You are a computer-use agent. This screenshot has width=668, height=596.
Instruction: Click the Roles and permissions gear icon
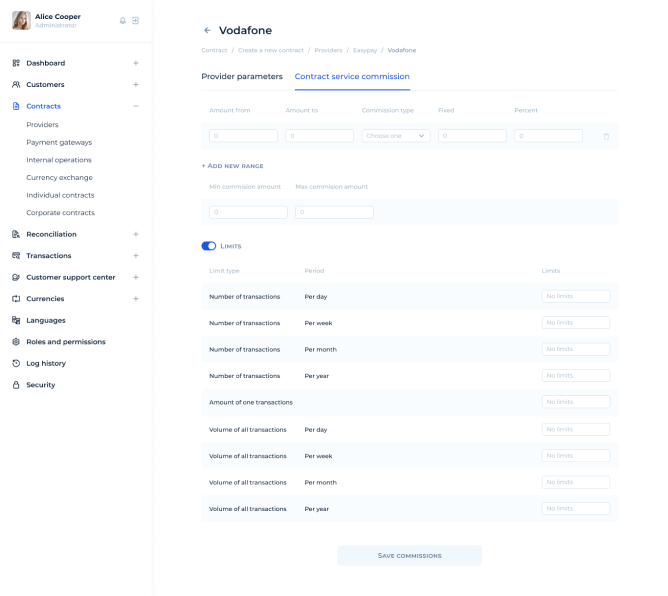16,342
